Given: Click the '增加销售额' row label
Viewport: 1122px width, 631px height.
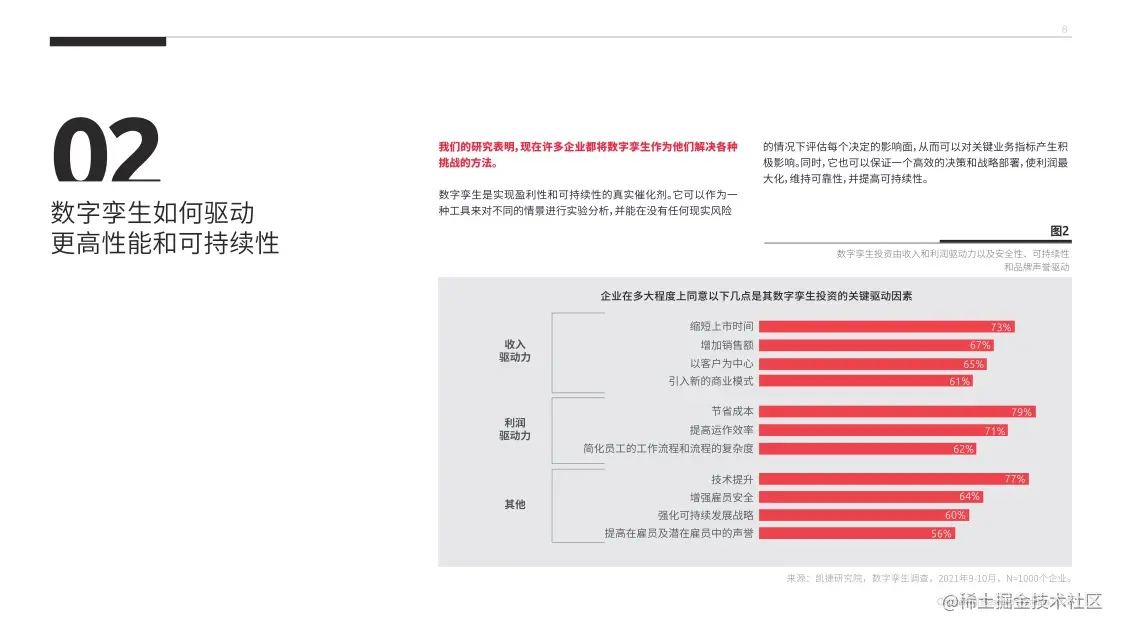Looking at the screenshot, I should click(726, 345).
